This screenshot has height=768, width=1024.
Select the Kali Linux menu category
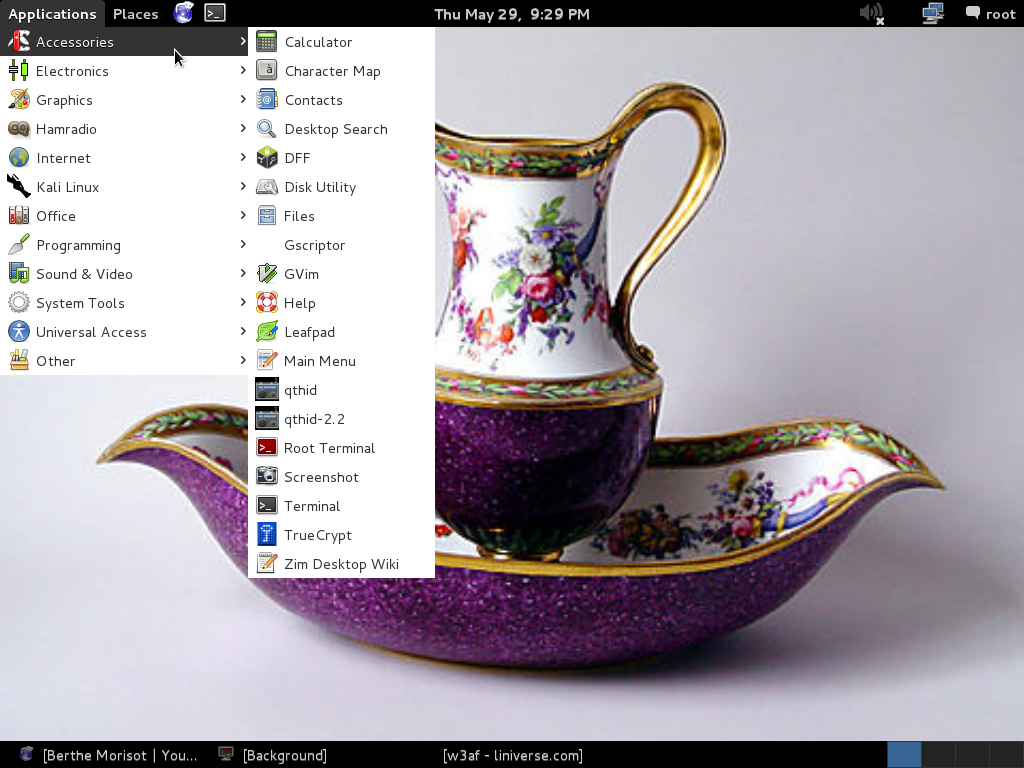click(68, 187)
